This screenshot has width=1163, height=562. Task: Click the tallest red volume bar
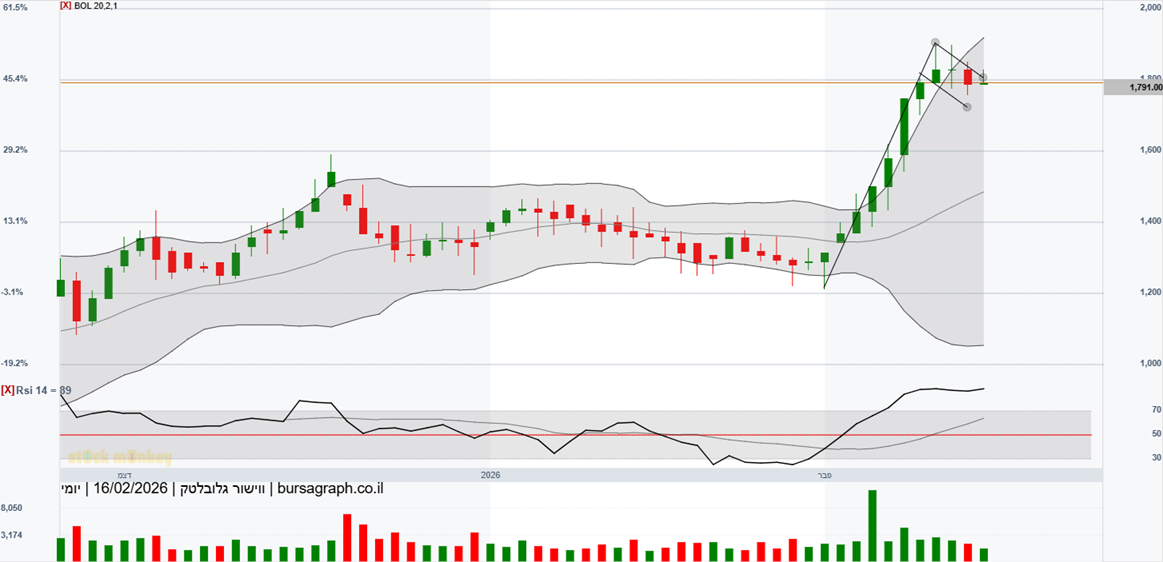click(x=347, y=538)
